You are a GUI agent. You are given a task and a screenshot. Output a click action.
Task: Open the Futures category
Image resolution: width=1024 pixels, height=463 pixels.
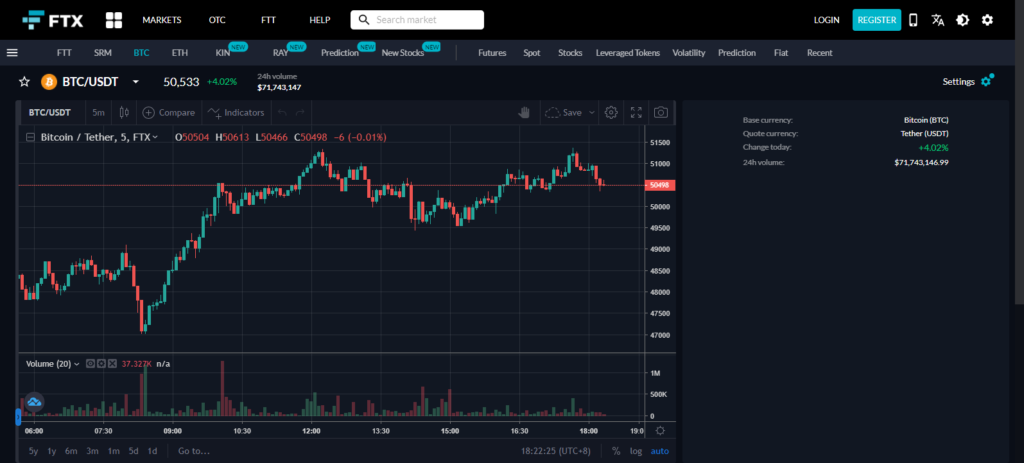tap(492, 53)
